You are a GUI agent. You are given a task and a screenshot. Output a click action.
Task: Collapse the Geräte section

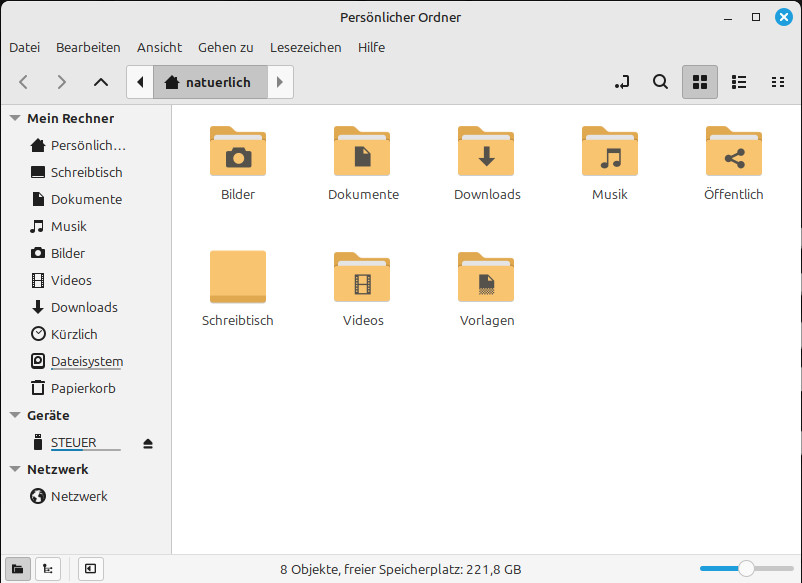[15, 415]
